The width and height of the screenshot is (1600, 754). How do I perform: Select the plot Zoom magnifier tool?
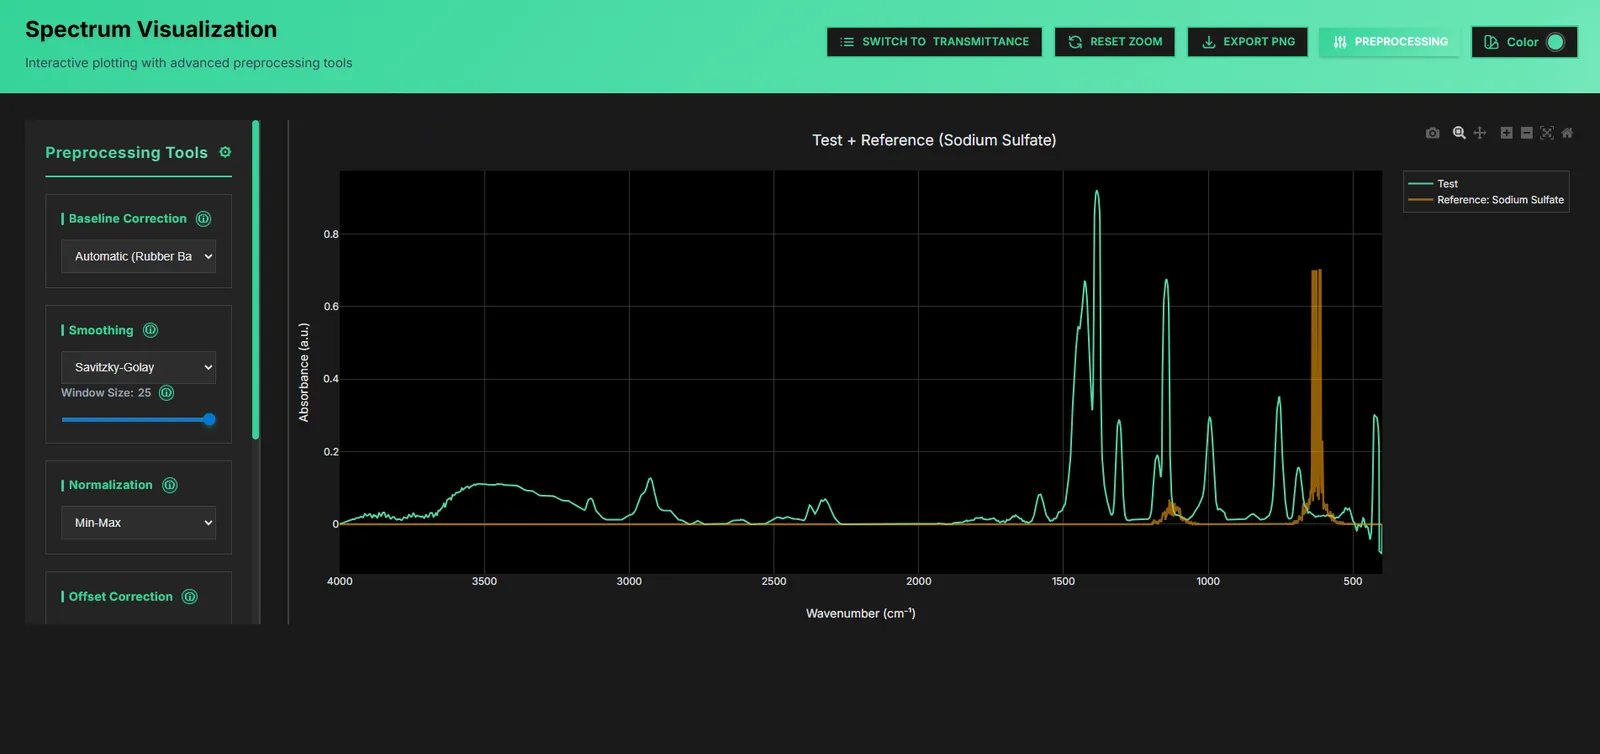pos(1459,133)
